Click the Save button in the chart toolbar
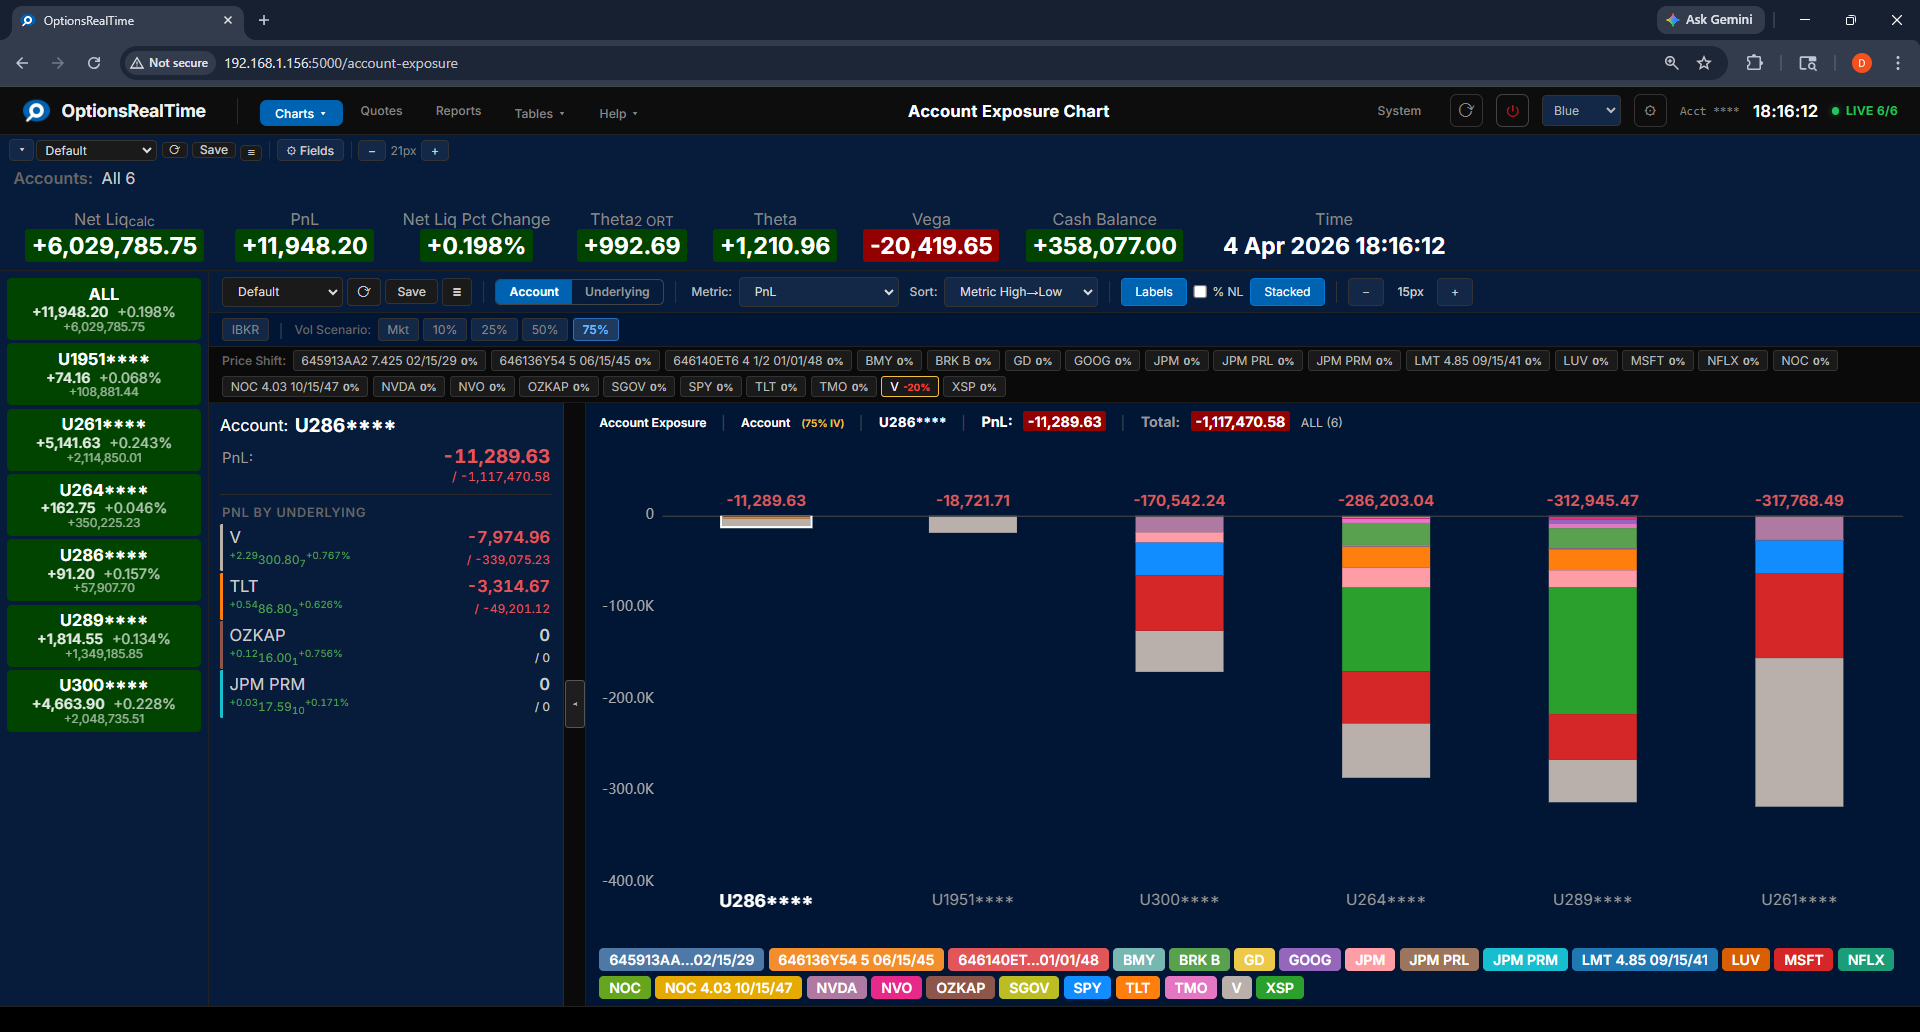The width and height of the screenshot is (1920, 1032). (411, 292)
